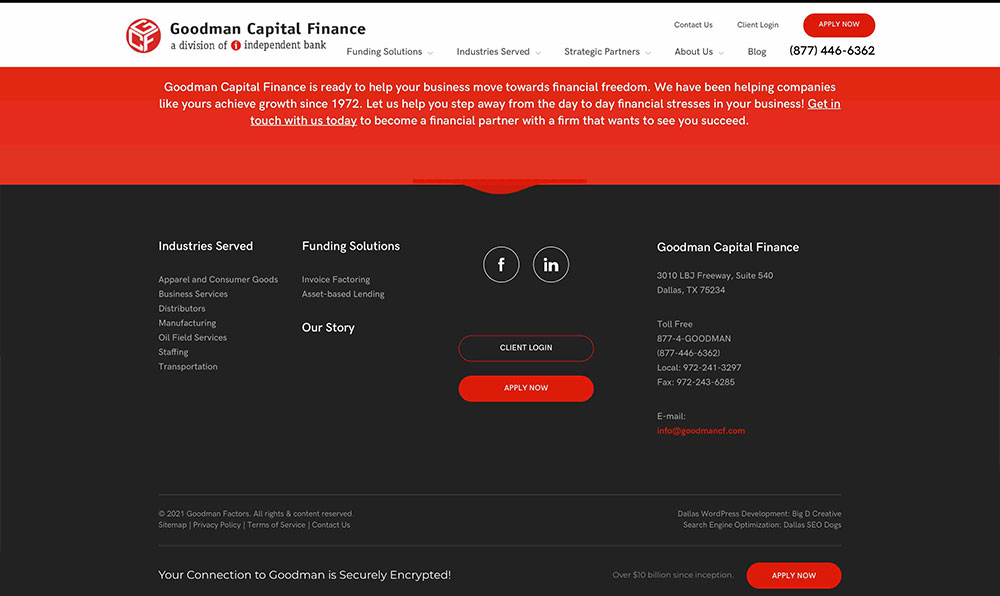Click the Our Story footer heading
Screen dimensions: 1000x596
coord(328,328)
